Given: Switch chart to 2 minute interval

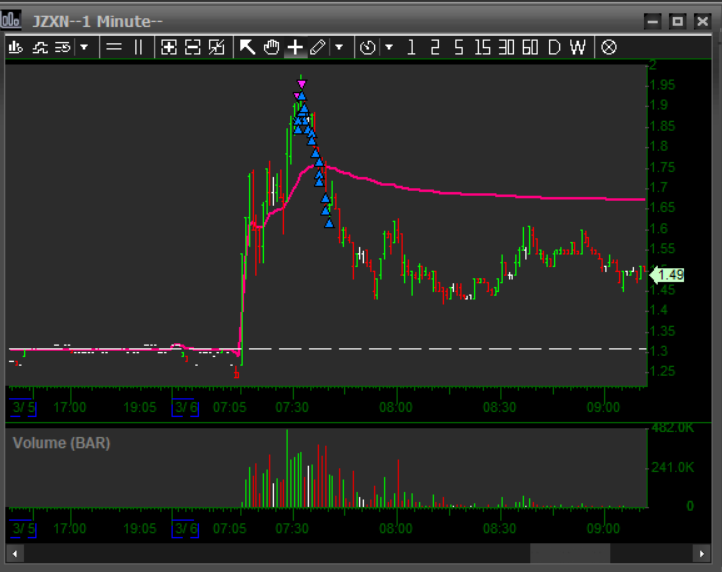Looking at the screenshot, I should (435, 47).
